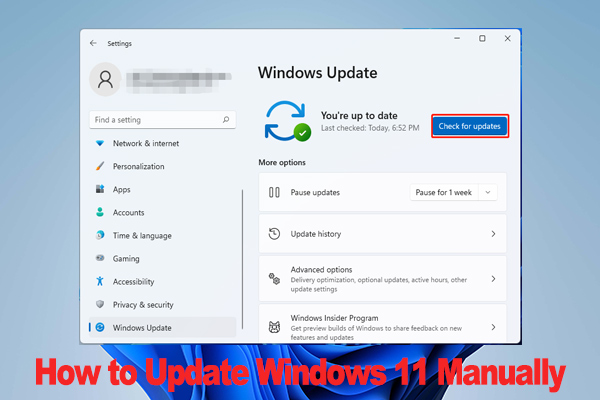Screen dimensions: 600x400
Task: Click the Windows Update sidebar icon
Action: (100, 327)
